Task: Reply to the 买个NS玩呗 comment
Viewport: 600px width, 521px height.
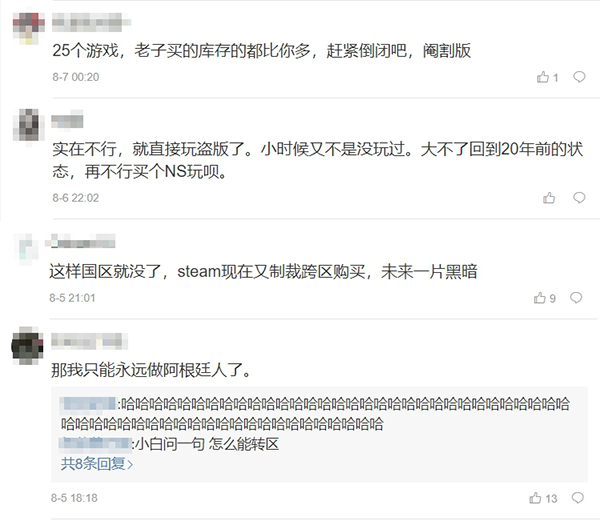Action: 579,197
